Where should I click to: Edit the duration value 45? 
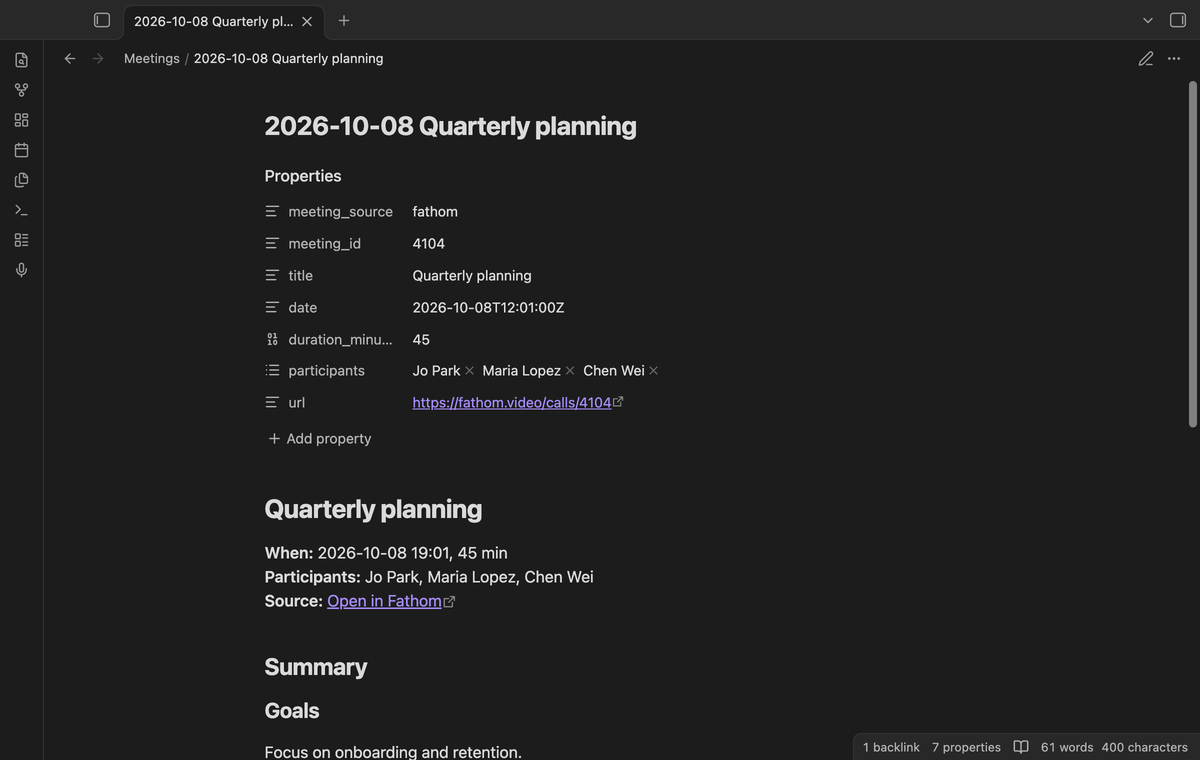pos(421,340)
